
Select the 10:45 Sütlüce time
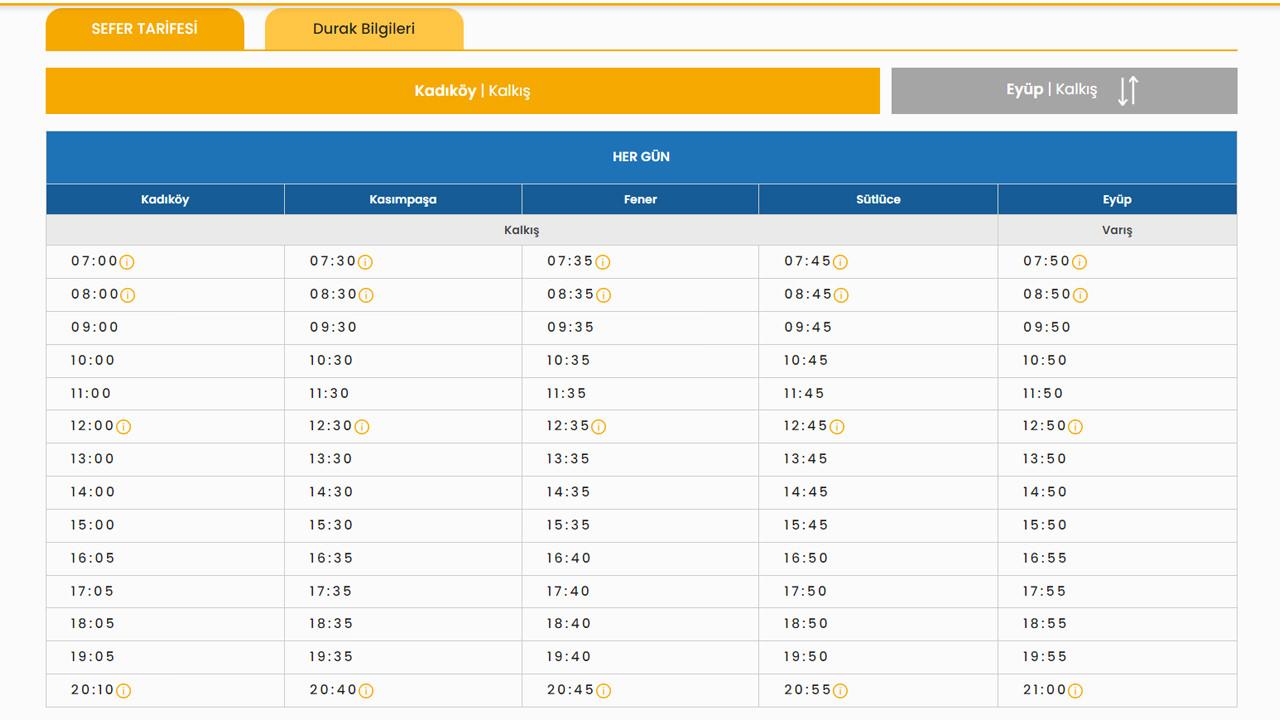tap(806, 360)
